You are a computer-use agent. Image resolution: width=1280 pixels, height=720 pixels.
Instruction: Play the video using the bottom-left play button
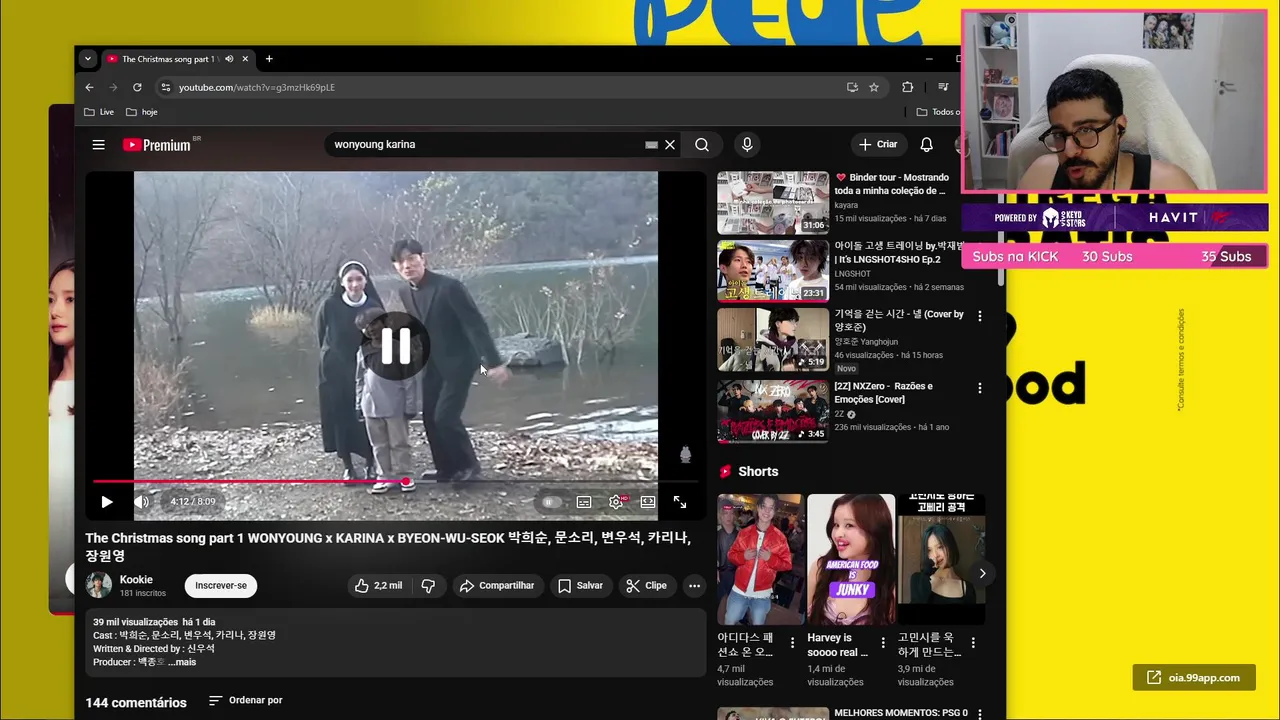(107, 502)
